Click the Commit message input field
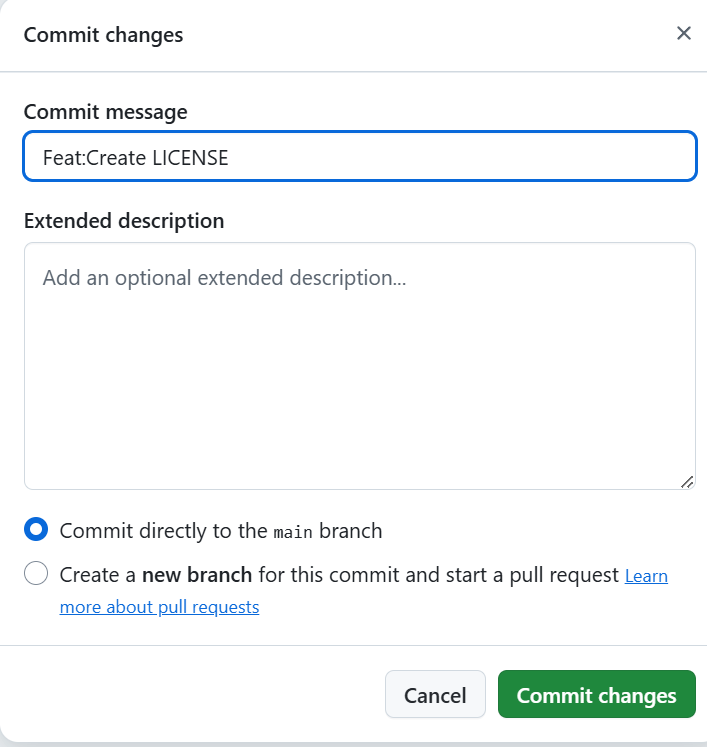Image resolution: width=707 pixels, height=747 pixels. pyautogui.click(x=360, y=156)
